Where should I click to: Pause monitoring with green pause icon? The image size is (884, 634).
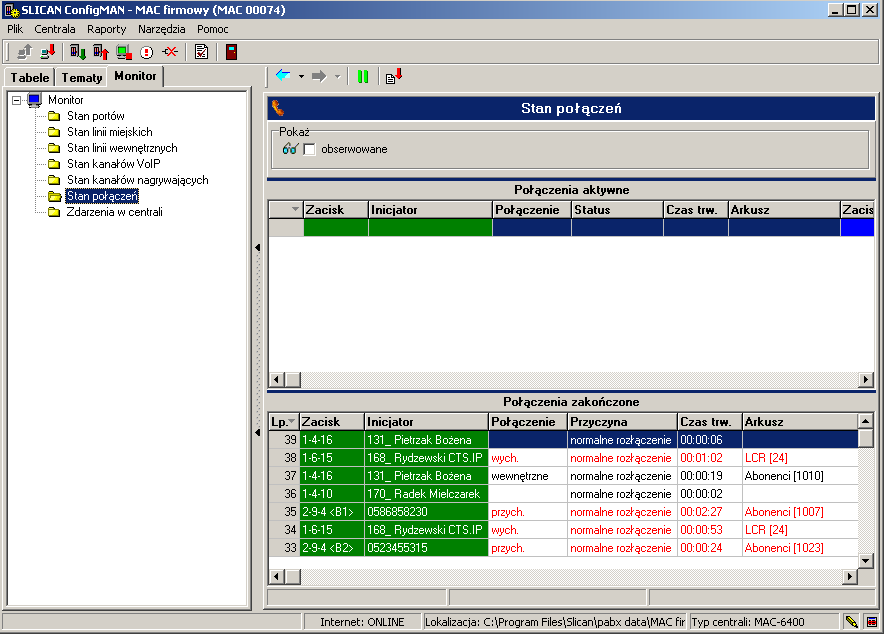pos(363,77)
